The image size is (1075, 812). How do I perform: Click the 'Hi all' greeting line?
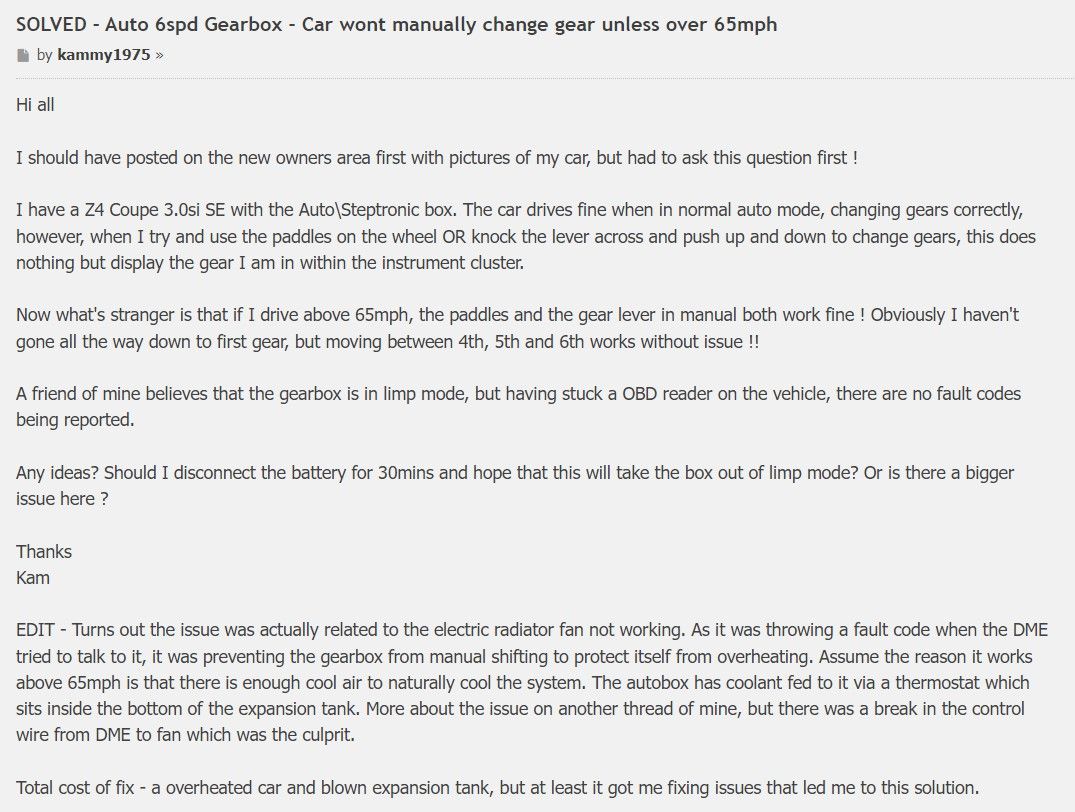(35, 105)
